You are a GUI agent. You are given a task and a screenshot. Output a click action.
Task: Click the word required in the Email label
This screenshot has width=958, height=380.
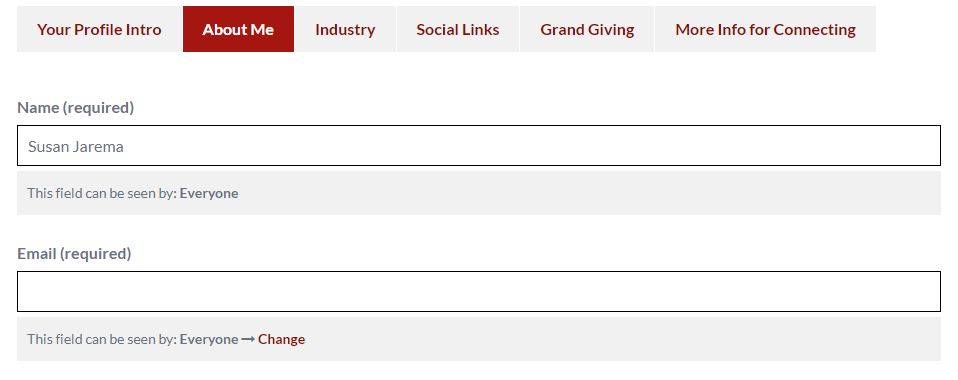coord(95,254)
